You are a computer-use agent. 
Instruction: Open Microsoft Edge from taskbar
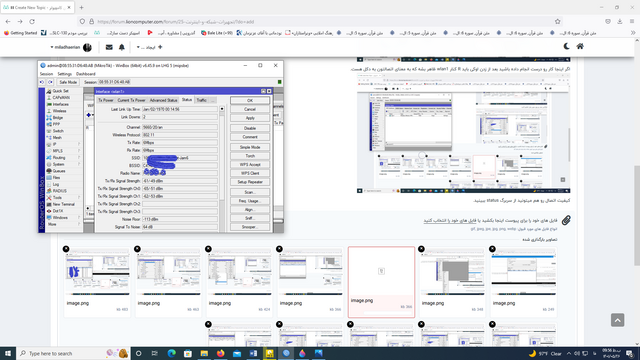pos(171,353)
